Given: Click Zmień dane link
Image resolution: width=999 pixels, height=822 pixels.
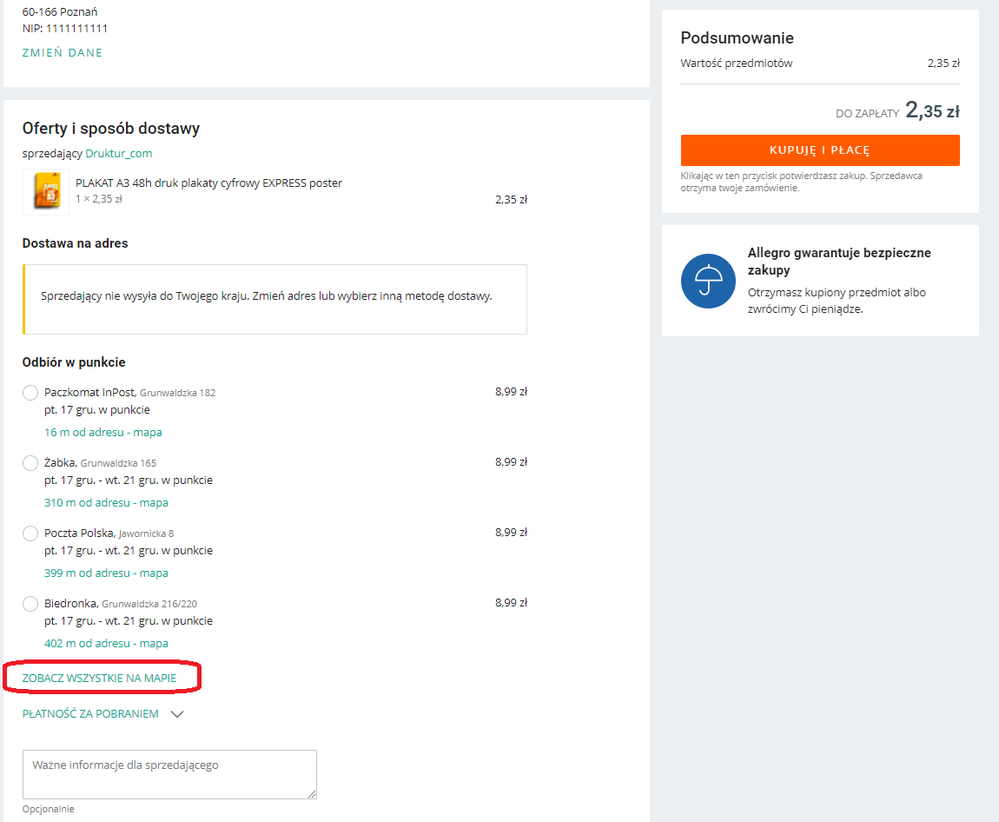Looking at the screenshot, I should point(62,53).
